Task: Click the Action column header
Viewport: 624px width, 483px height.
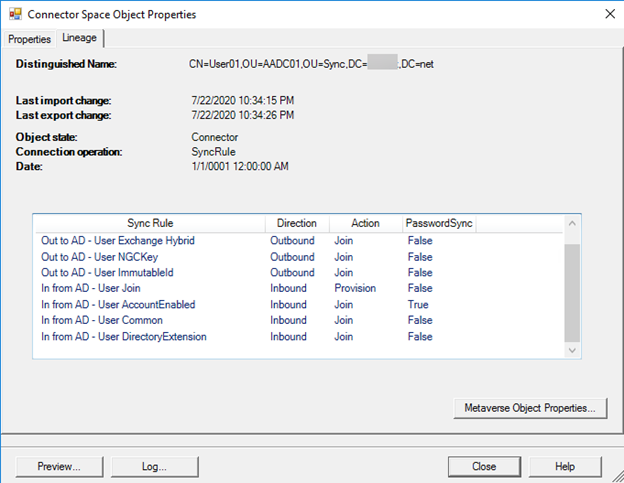Action: point(365,223)
